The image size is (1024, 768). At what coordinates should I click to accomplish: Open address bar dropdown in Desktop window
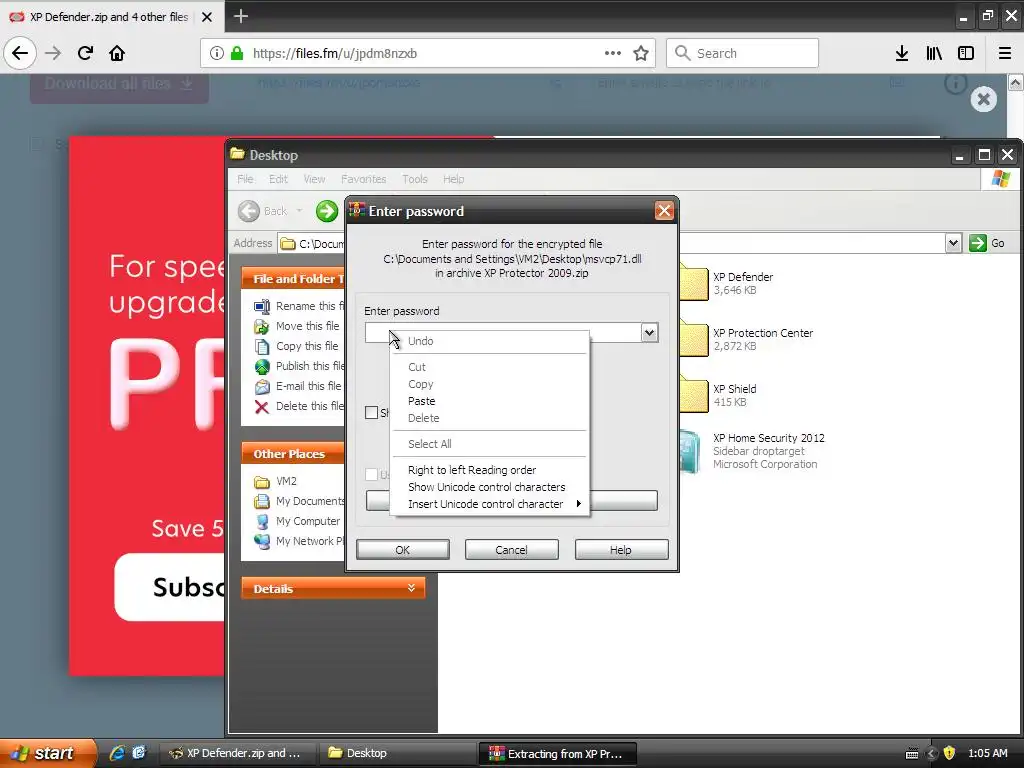953,243
